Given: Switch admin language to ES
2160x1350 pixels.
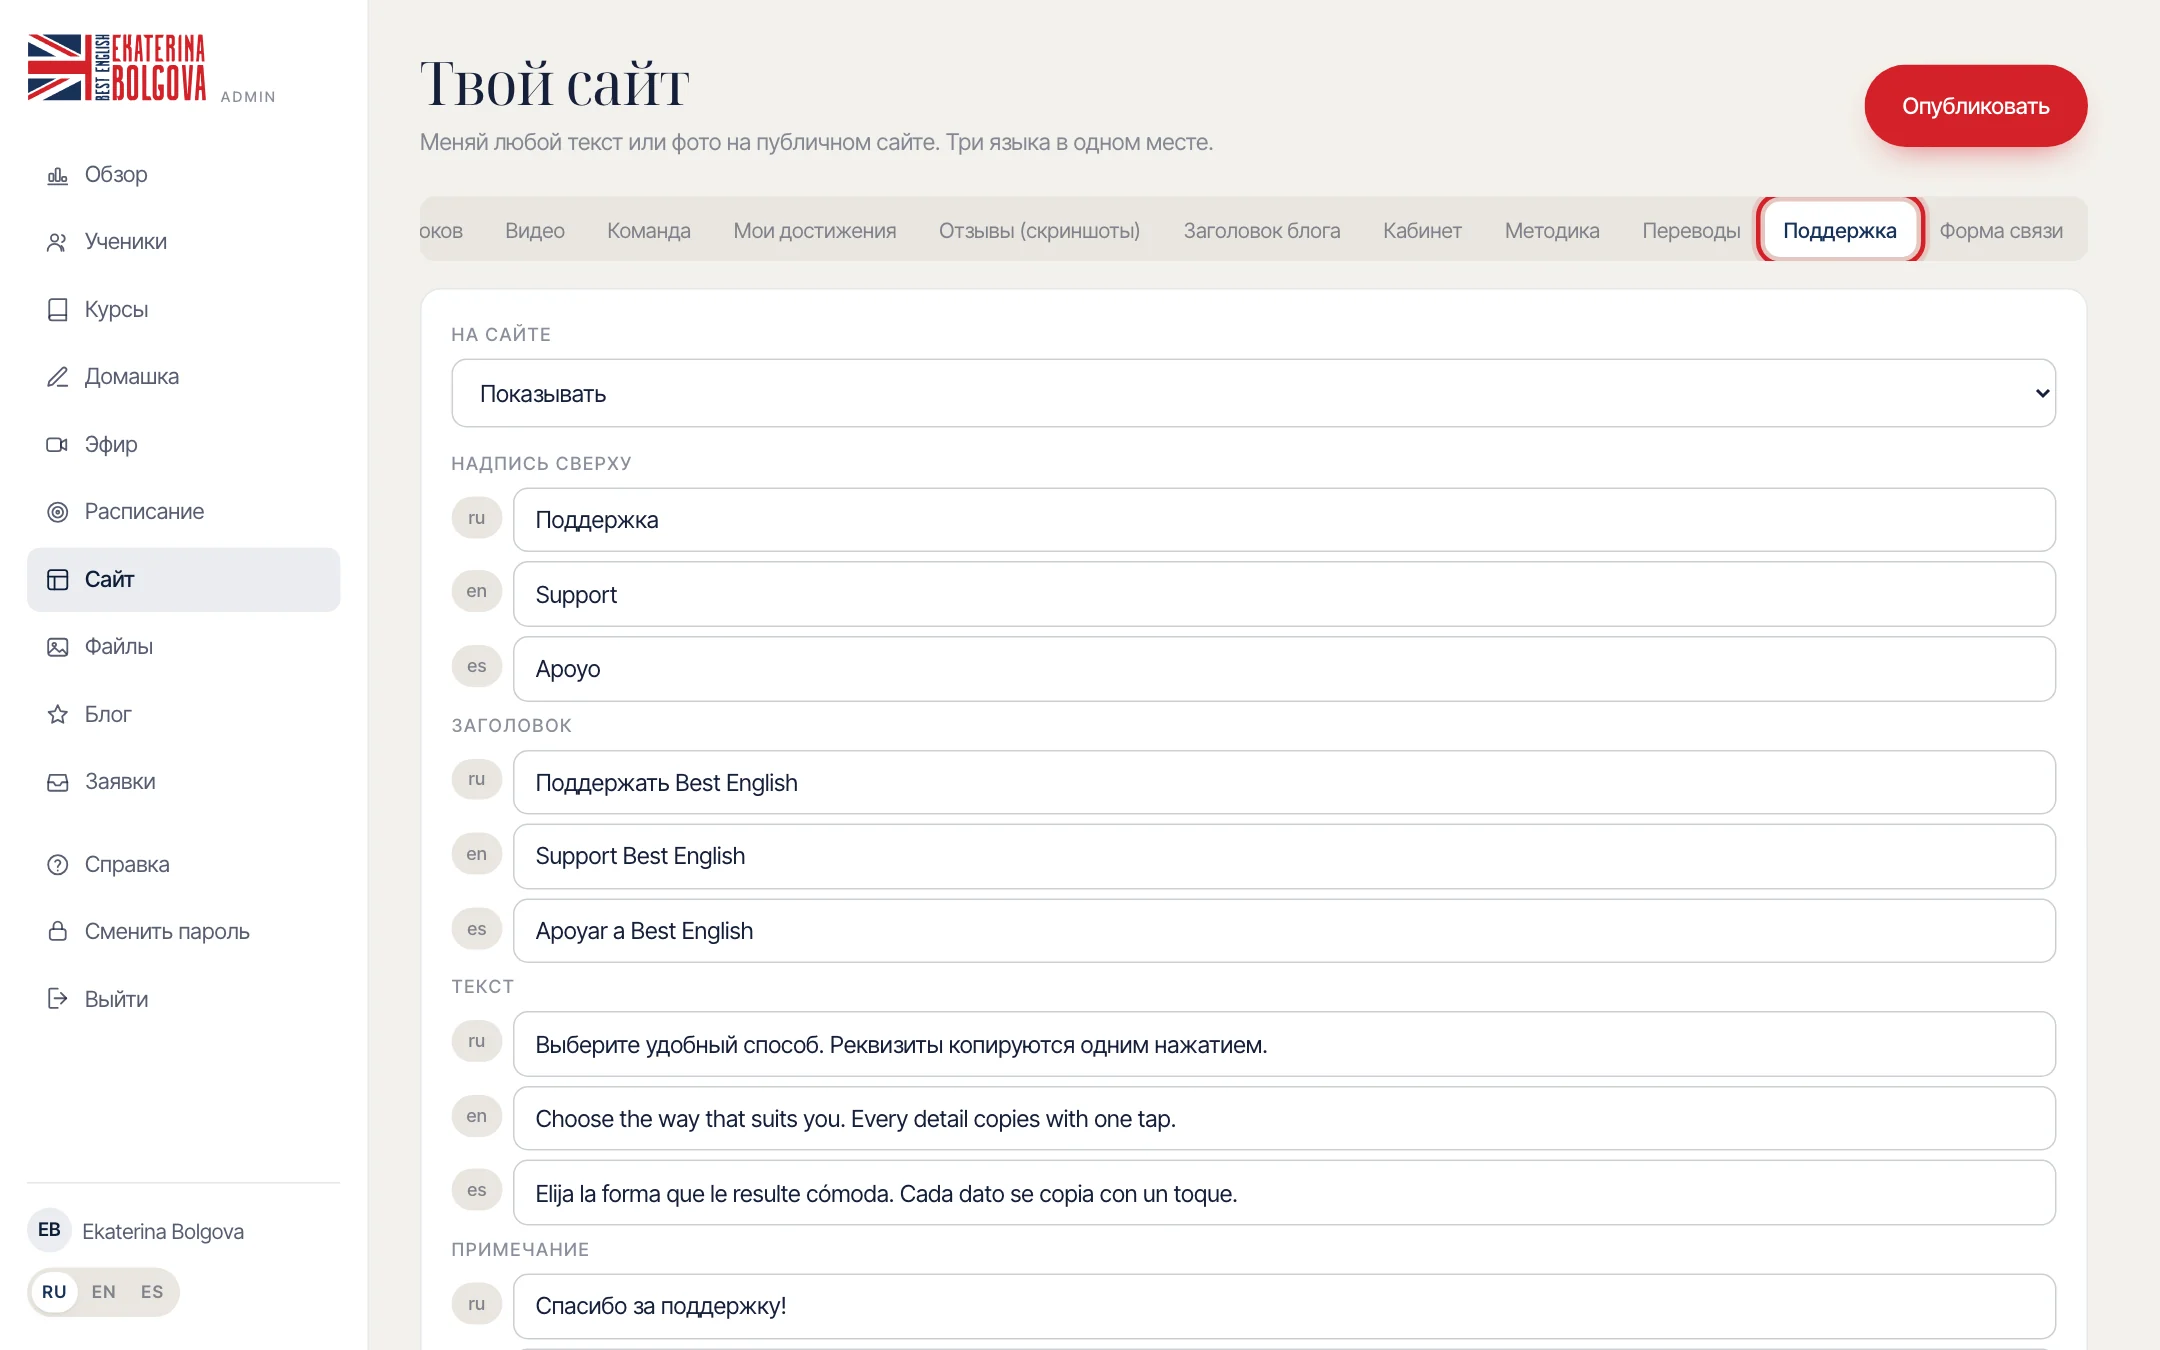Looking at the screenshot, I should click(x=151, y=1292).
